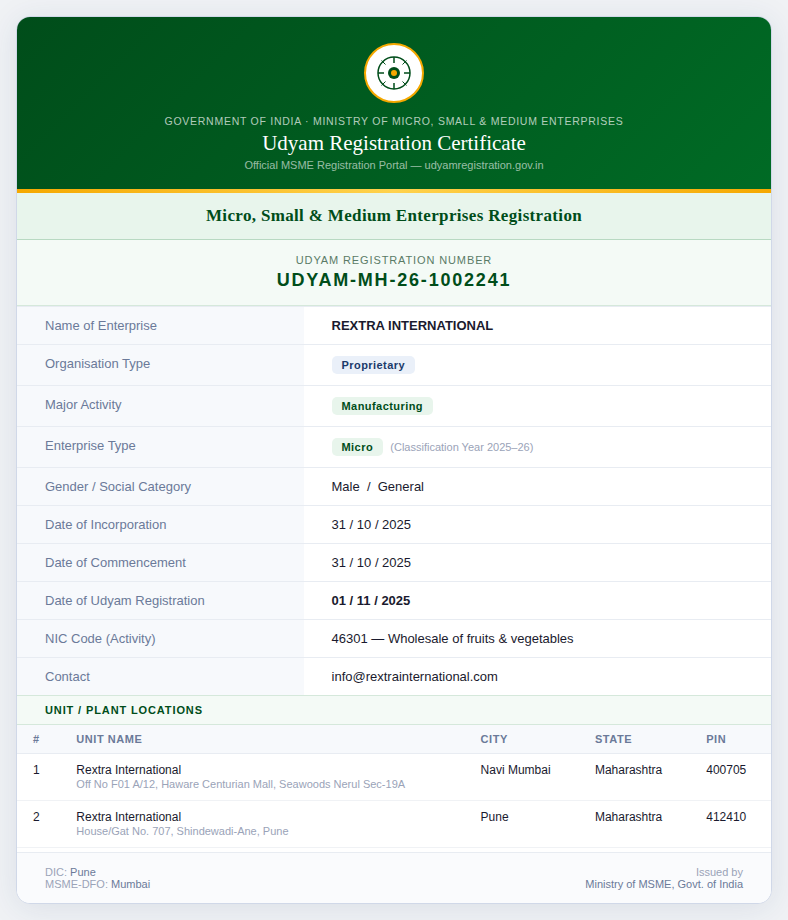
Task: Click the Micro, Small & Medium Enterprises Registration heading
Action: (394, 215)
